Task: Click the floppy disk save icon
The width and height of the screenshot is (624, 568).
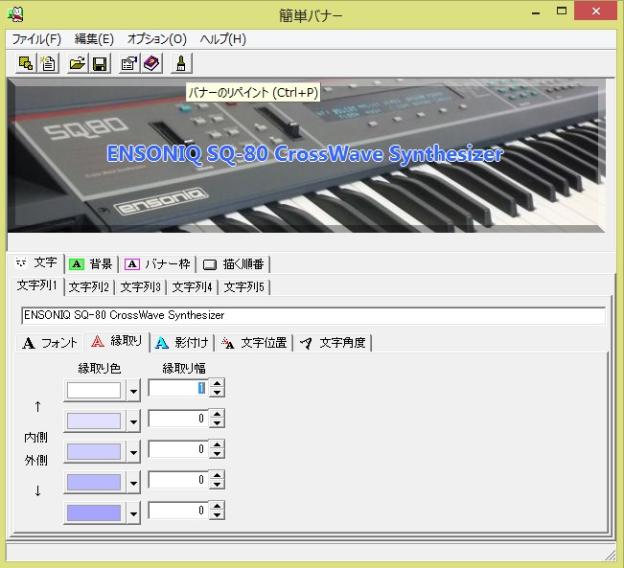Action: tap(99, 63)
